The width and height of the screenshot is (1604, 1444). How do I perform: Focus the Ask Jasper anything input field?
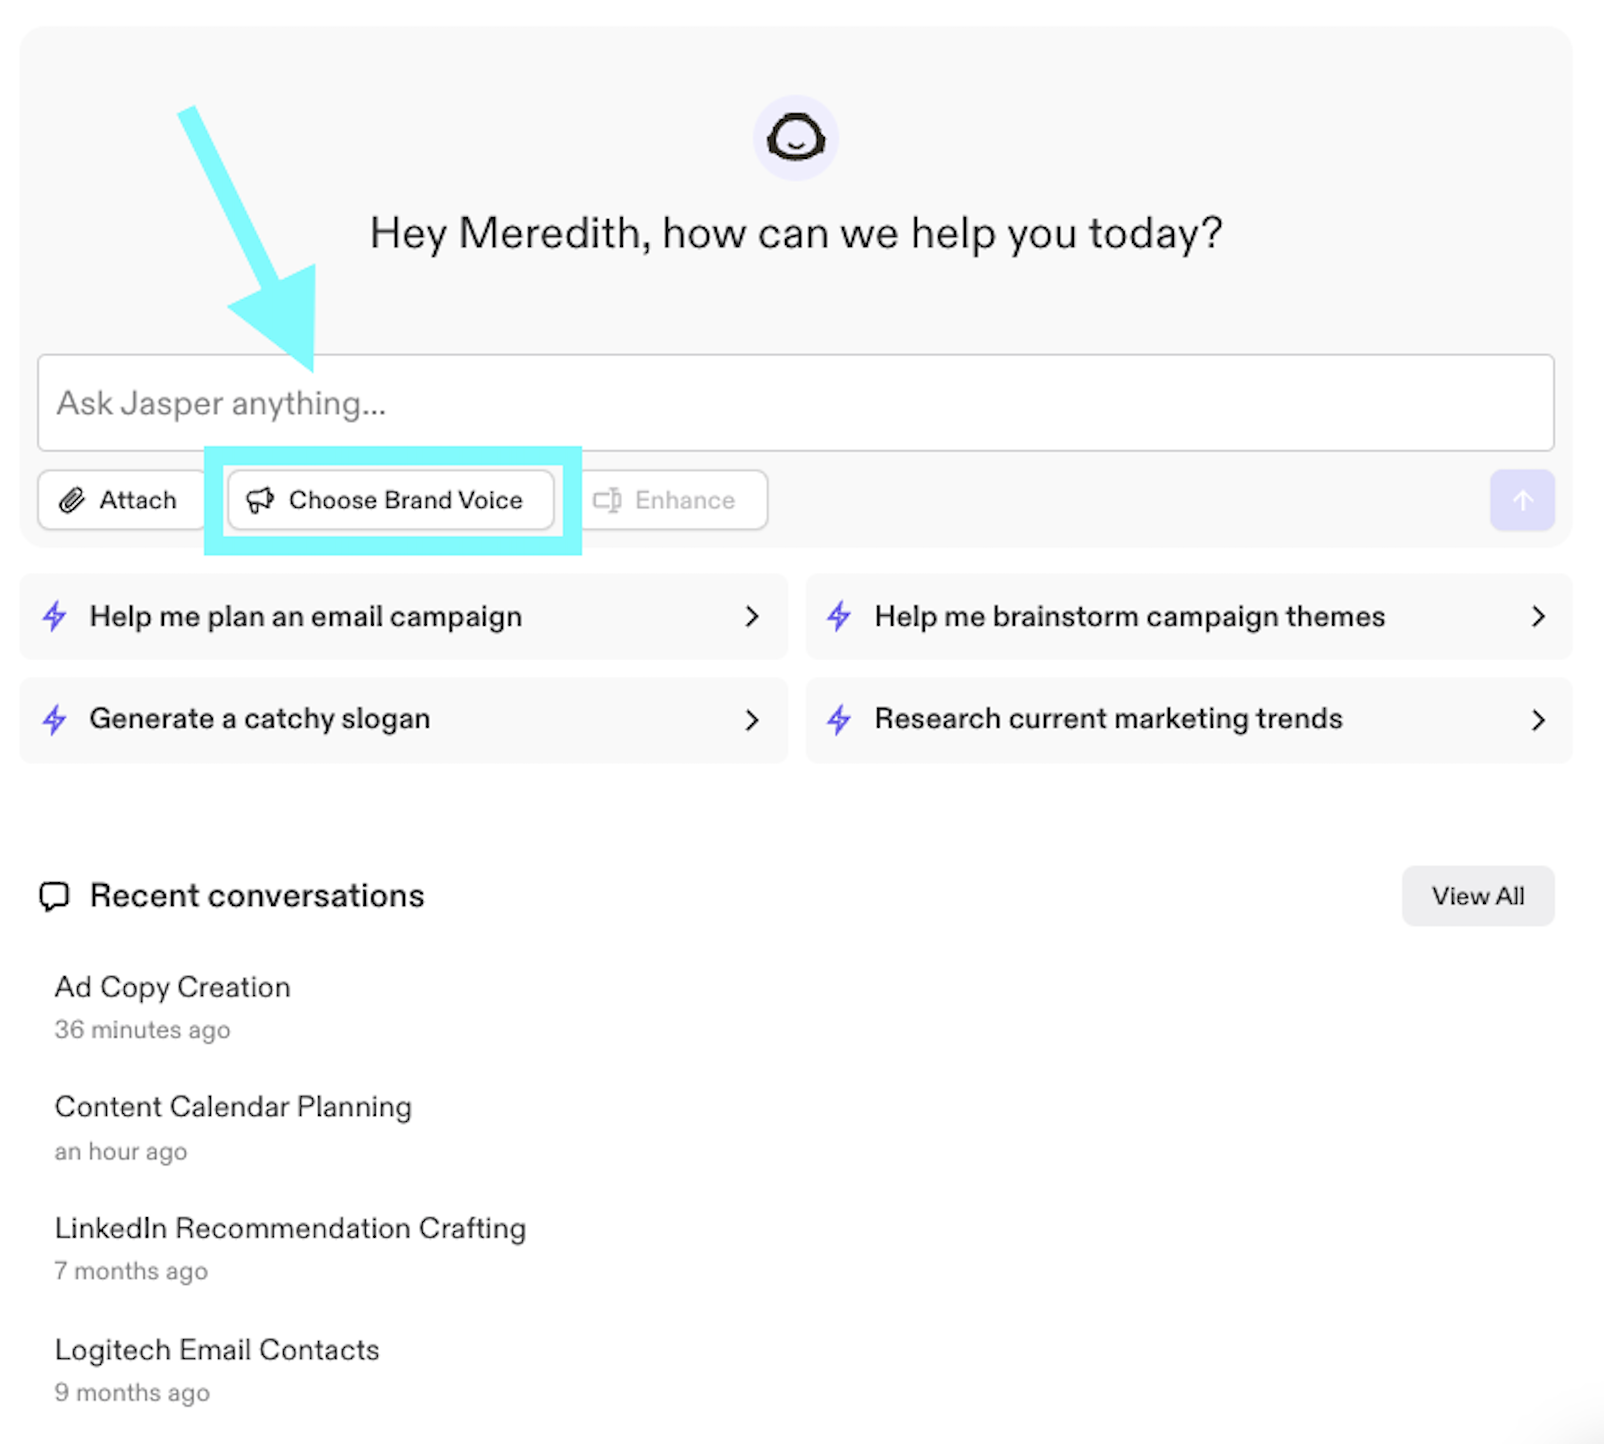pyautogui.click(x=796, y=403)
